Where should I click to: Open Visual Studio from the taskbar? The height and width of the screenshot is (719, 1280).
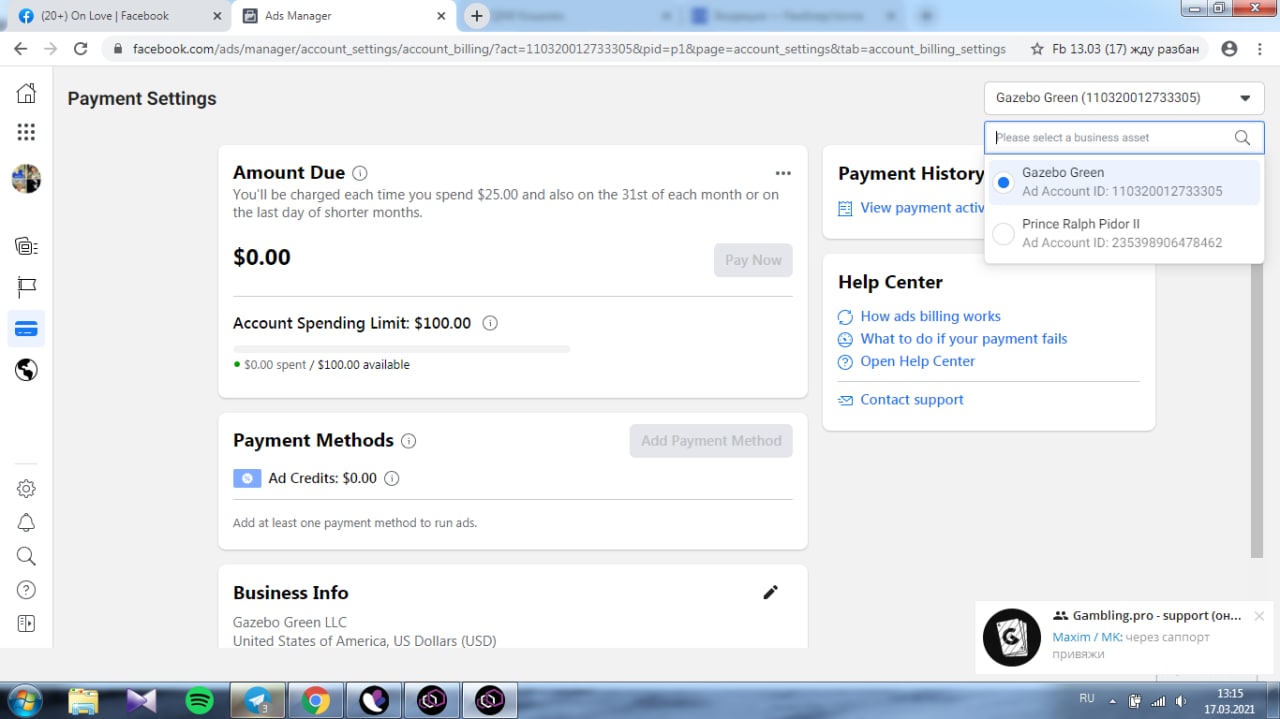click(142, 700)
